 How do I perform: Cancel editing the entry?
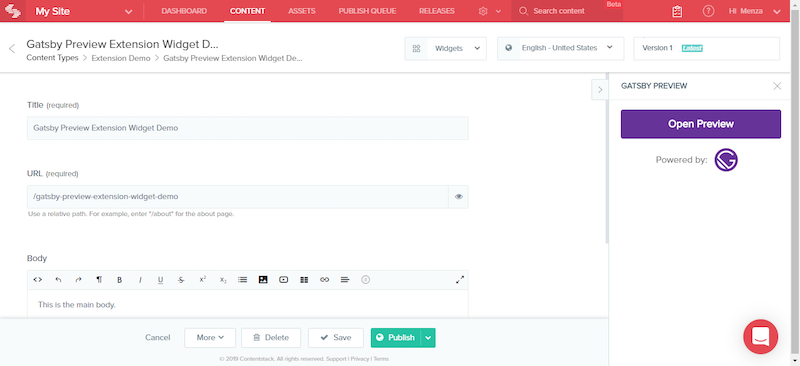coord(158,337)
